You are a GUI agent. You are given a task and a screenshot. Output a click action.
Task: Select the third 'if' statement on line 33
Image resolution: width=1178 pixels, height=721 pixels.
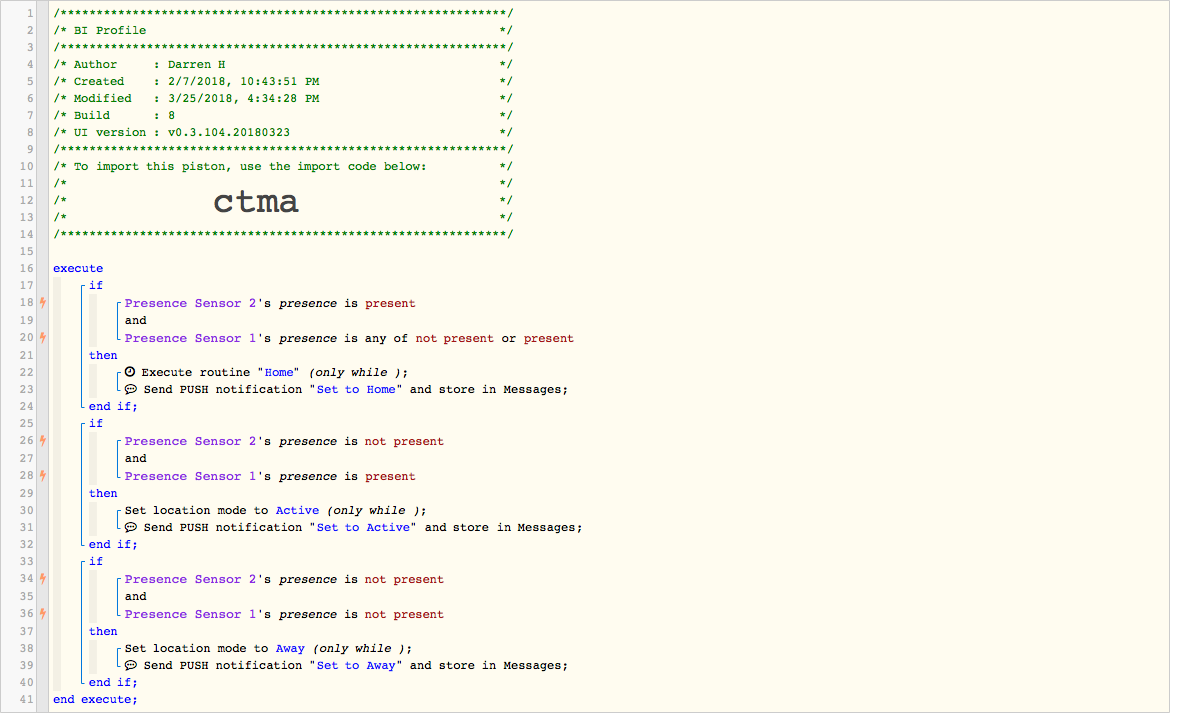(x=95, y=562)
